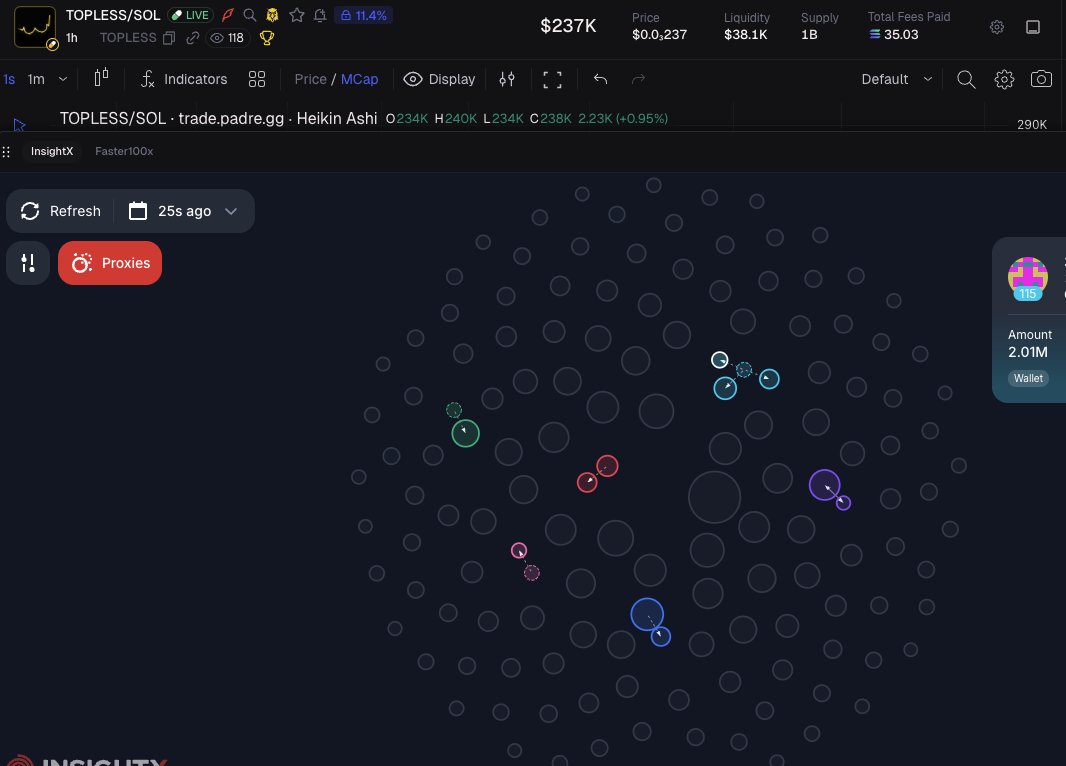Viewport: 1066px width, 766px height.
Task: Click the red feather icon next to LIVE
Action: pyautogui.click(x=228, y=15)
